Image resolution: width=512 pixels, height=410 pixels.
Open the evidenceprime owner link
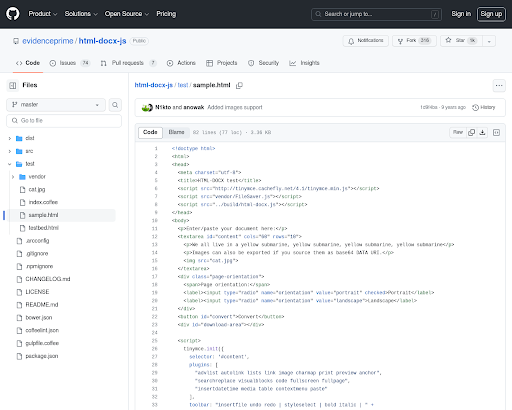[x=48, y=41]
